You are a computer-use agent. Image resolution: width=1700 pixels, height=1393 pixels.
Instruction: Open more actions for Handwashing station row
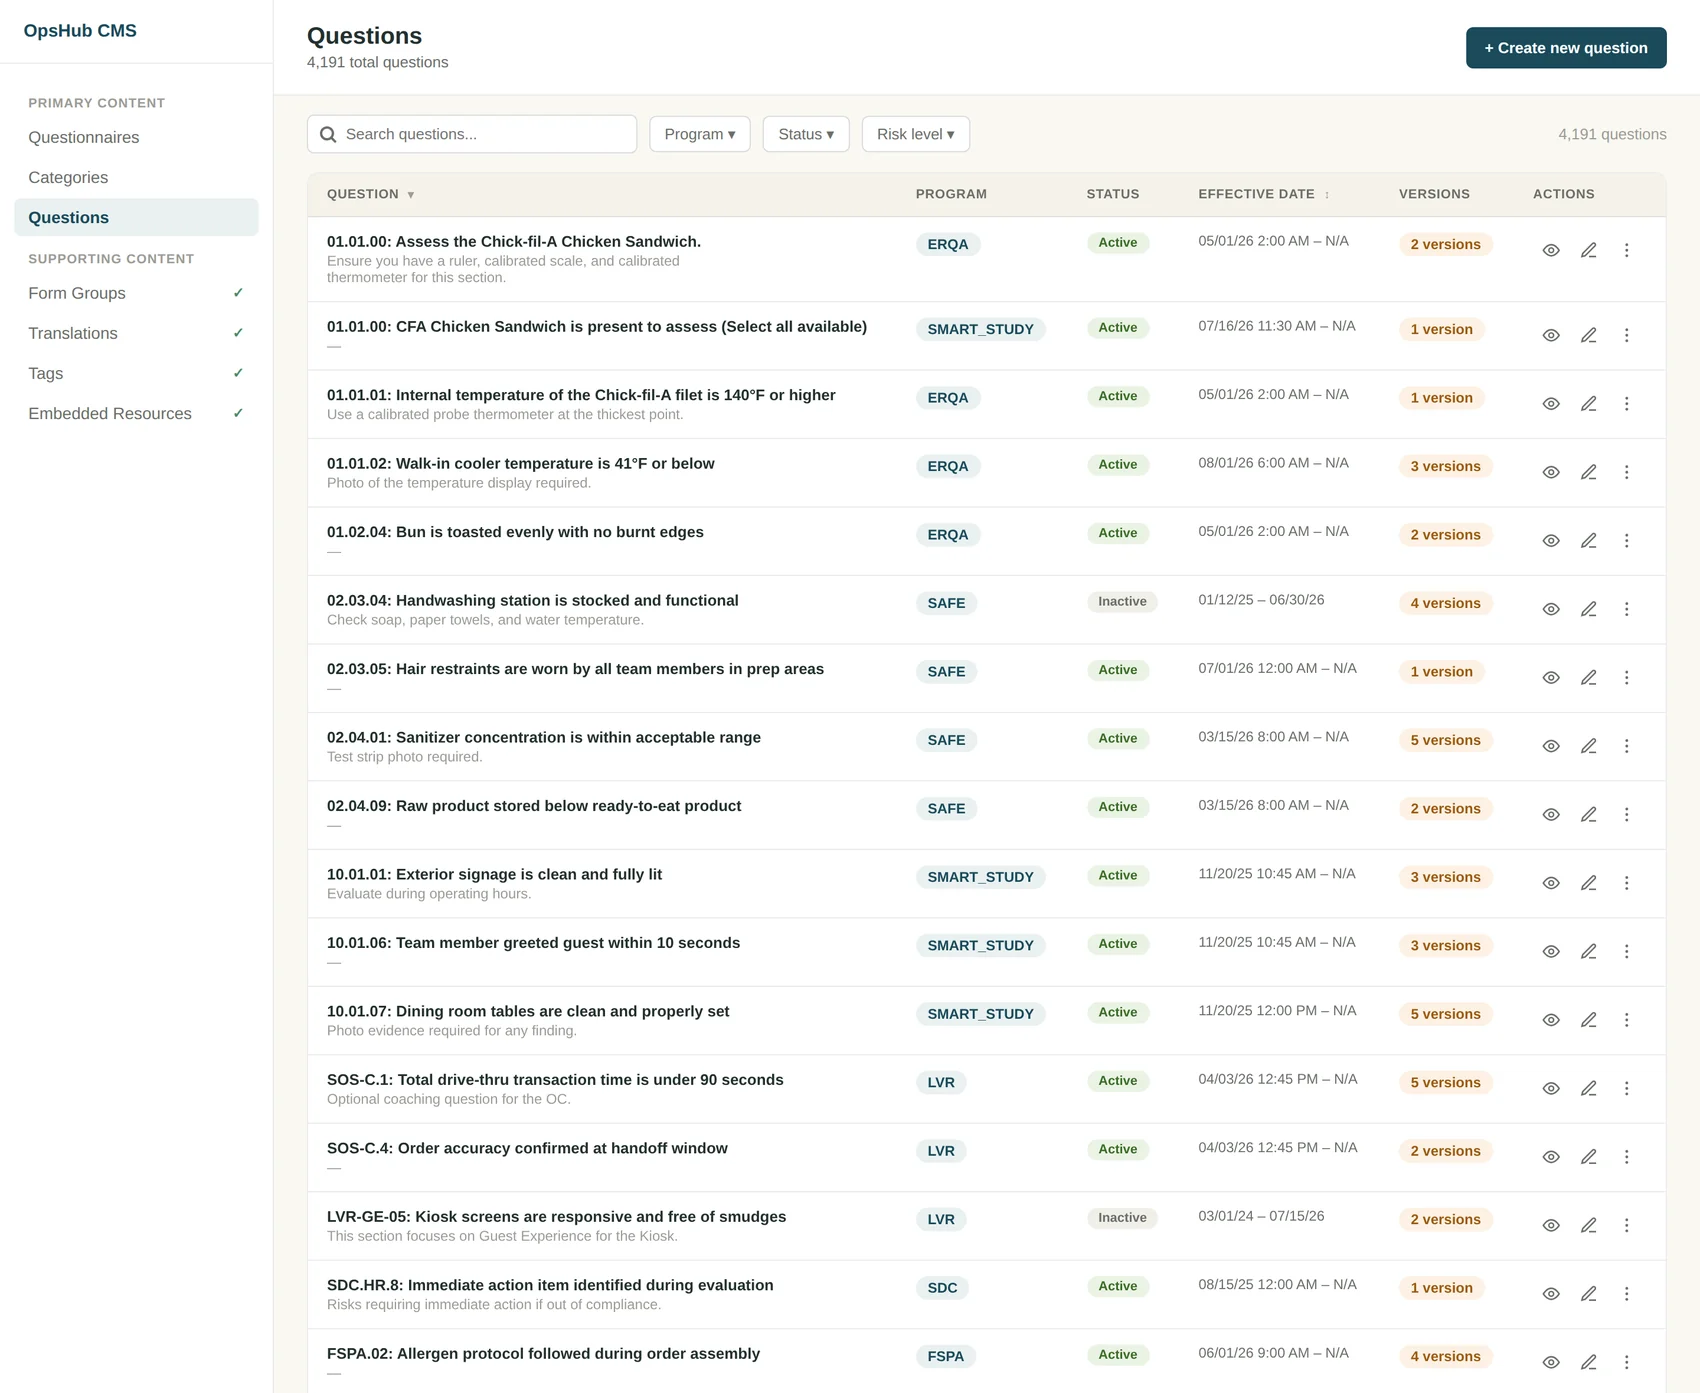point(1626,609)
